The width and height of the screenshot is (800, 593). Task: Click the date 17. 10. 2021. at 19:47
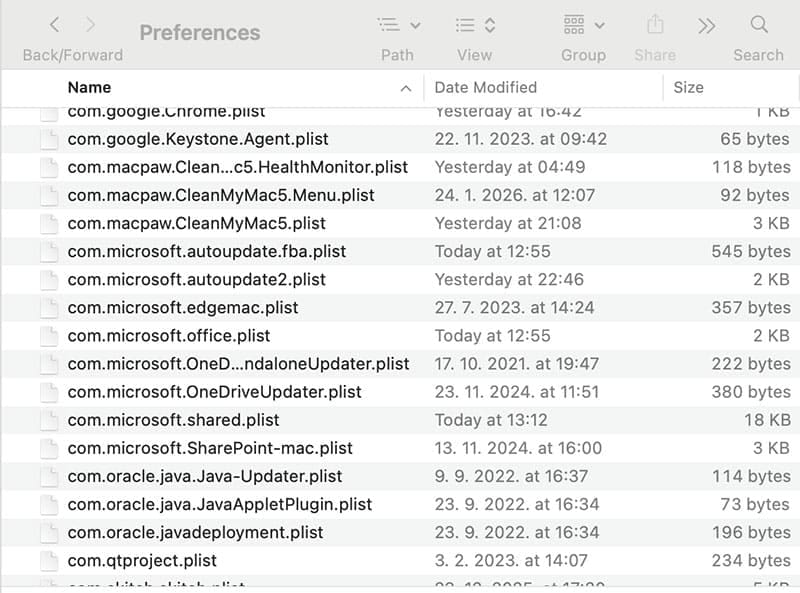point(517,363)
